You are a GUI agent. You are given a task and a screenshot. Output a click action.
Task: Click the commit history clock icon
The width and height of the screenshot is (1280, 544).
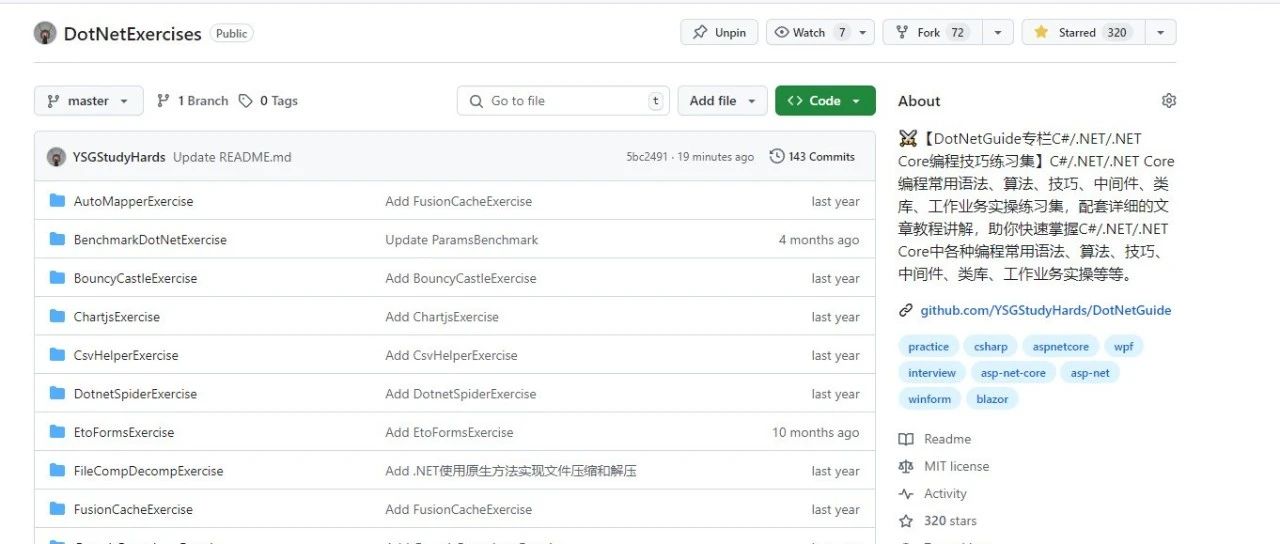tap(777, 157)
